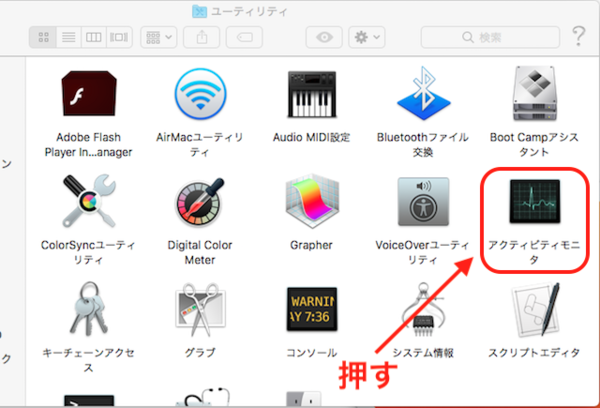Open Adobe Flash Player Install Manager icon

coord(89,93)
